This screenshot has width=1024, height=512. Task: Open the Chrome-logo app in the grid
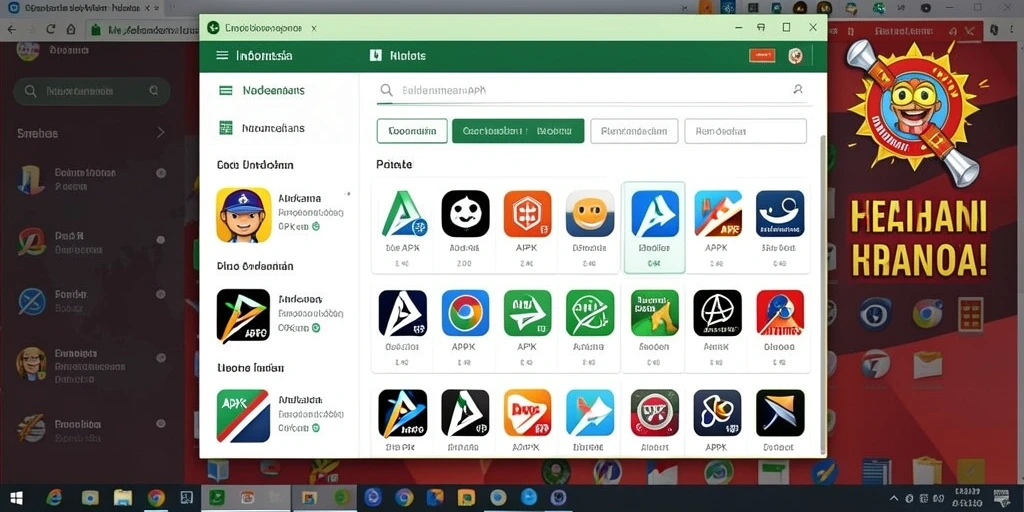(x=465, y=313)
